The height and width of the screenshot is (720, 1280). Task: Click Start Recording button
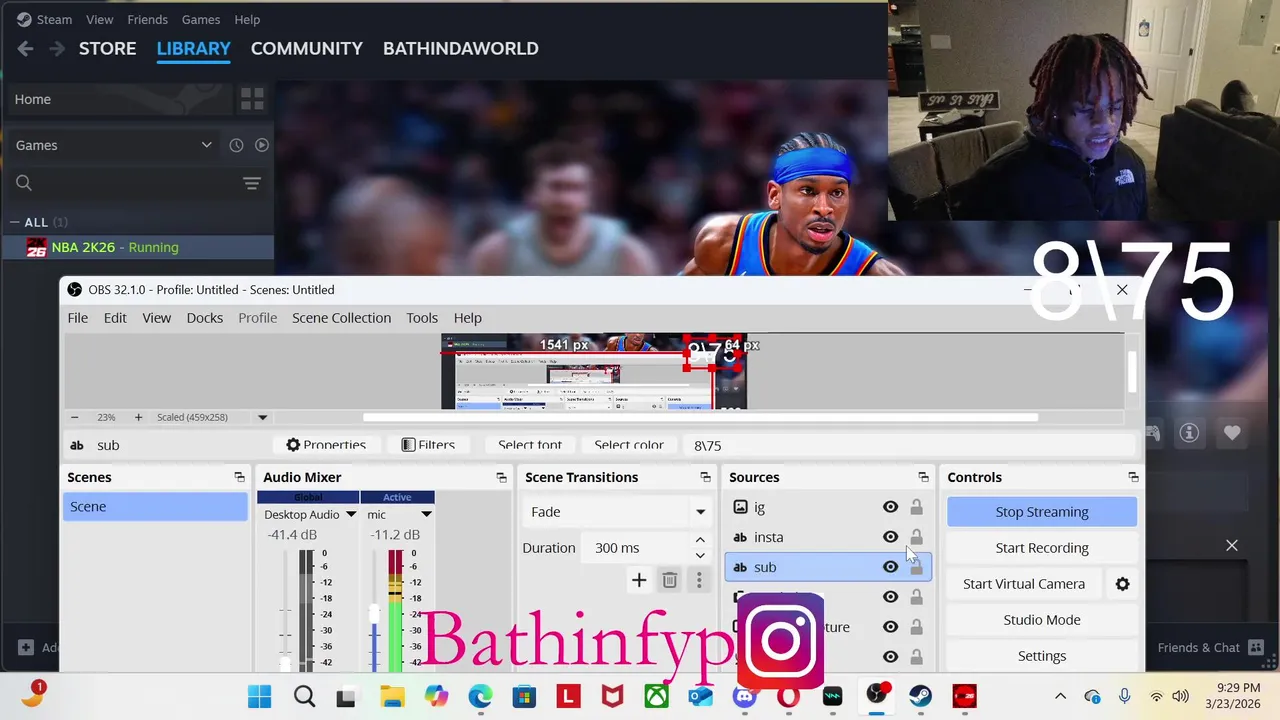(x=1042, y=548)
